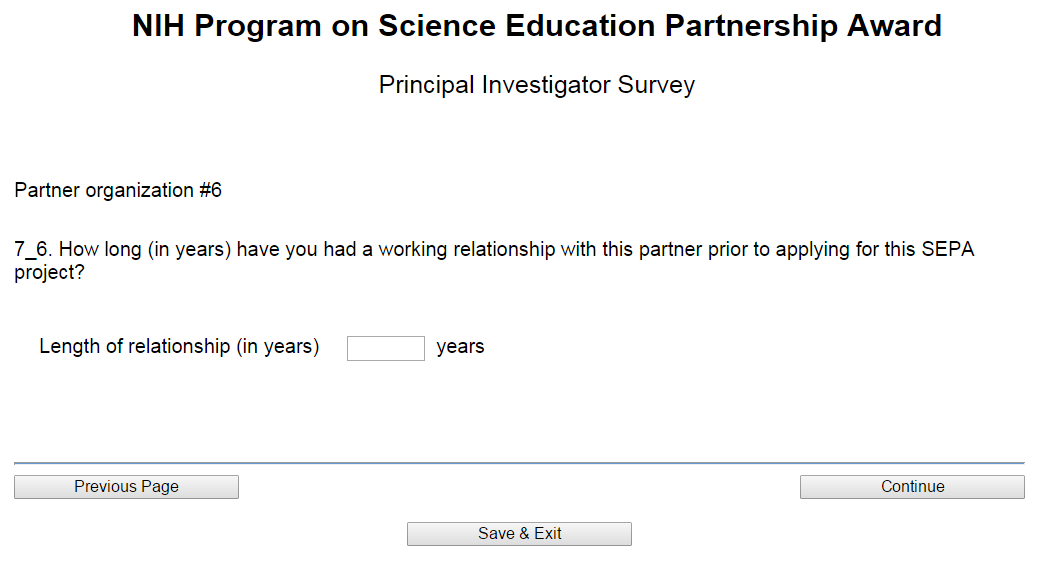
Task: Click the word "project?" ending the question
Action: (x=49, y=272)
